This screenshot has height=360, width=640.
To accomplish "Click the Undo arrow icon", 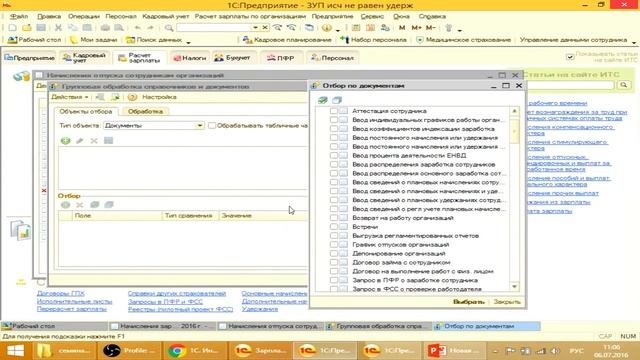I will 138,28.
